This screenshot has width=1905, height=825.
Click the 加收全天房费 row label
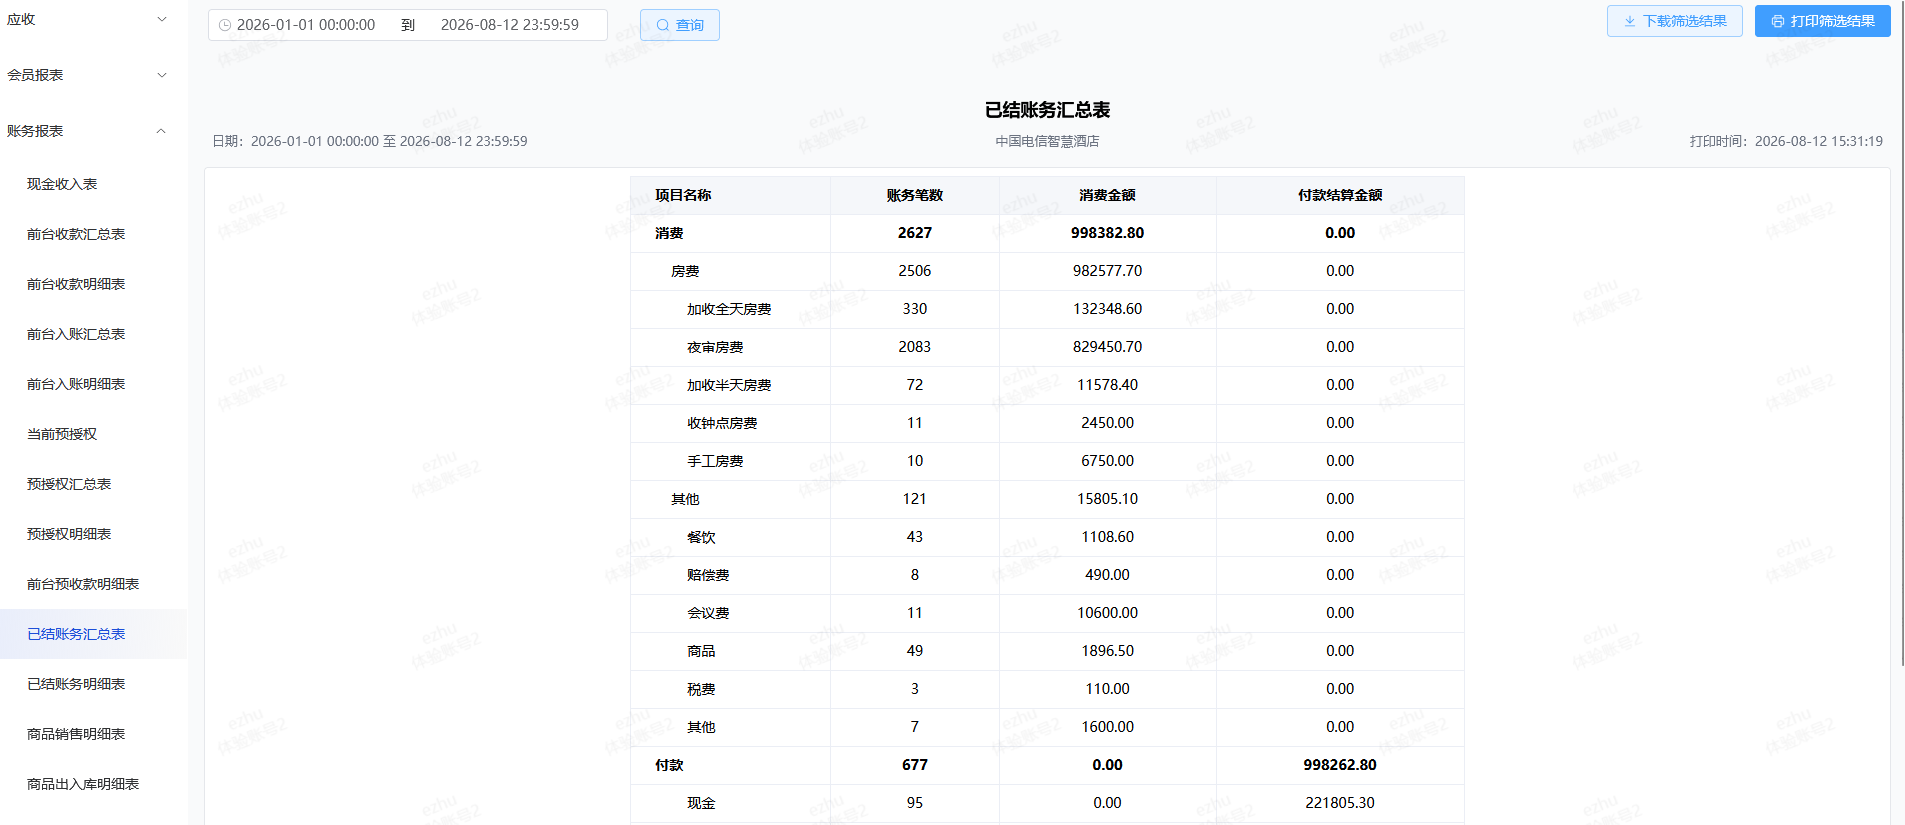(729, 309)
